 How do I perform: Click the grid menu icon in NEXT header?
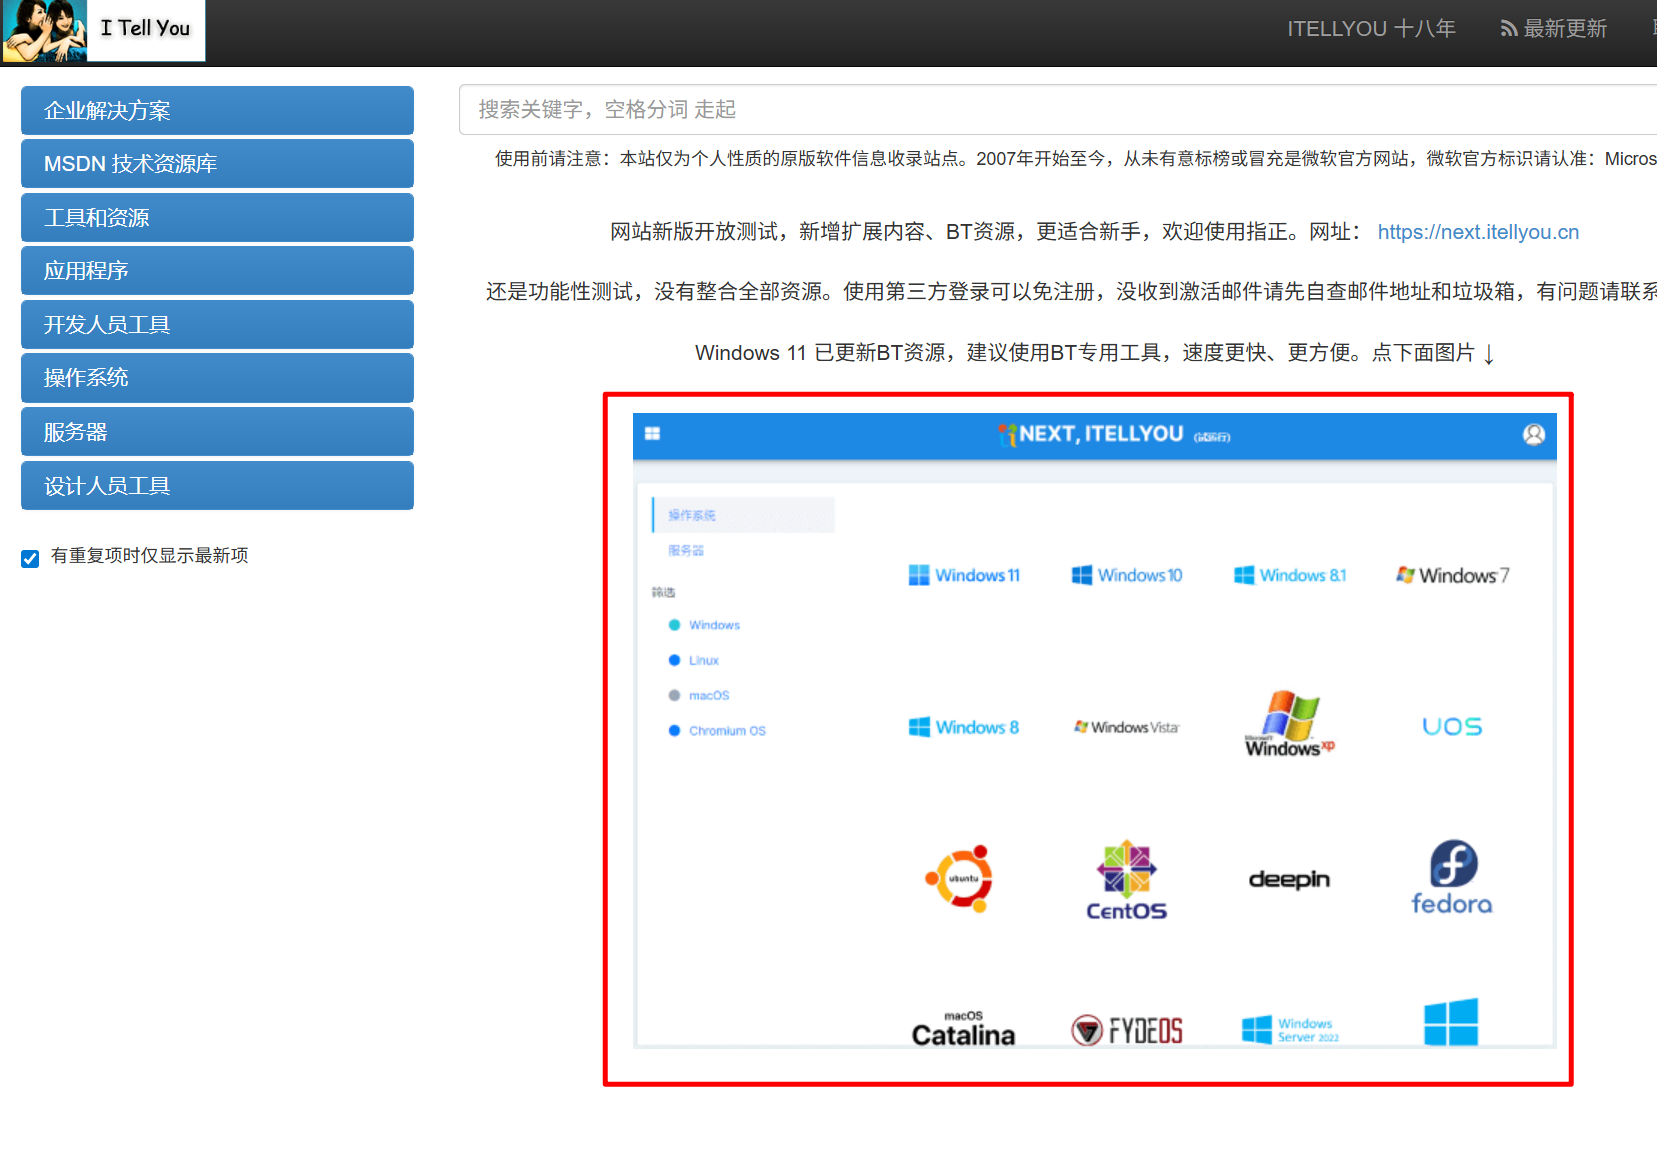click(x=653, y=434)
